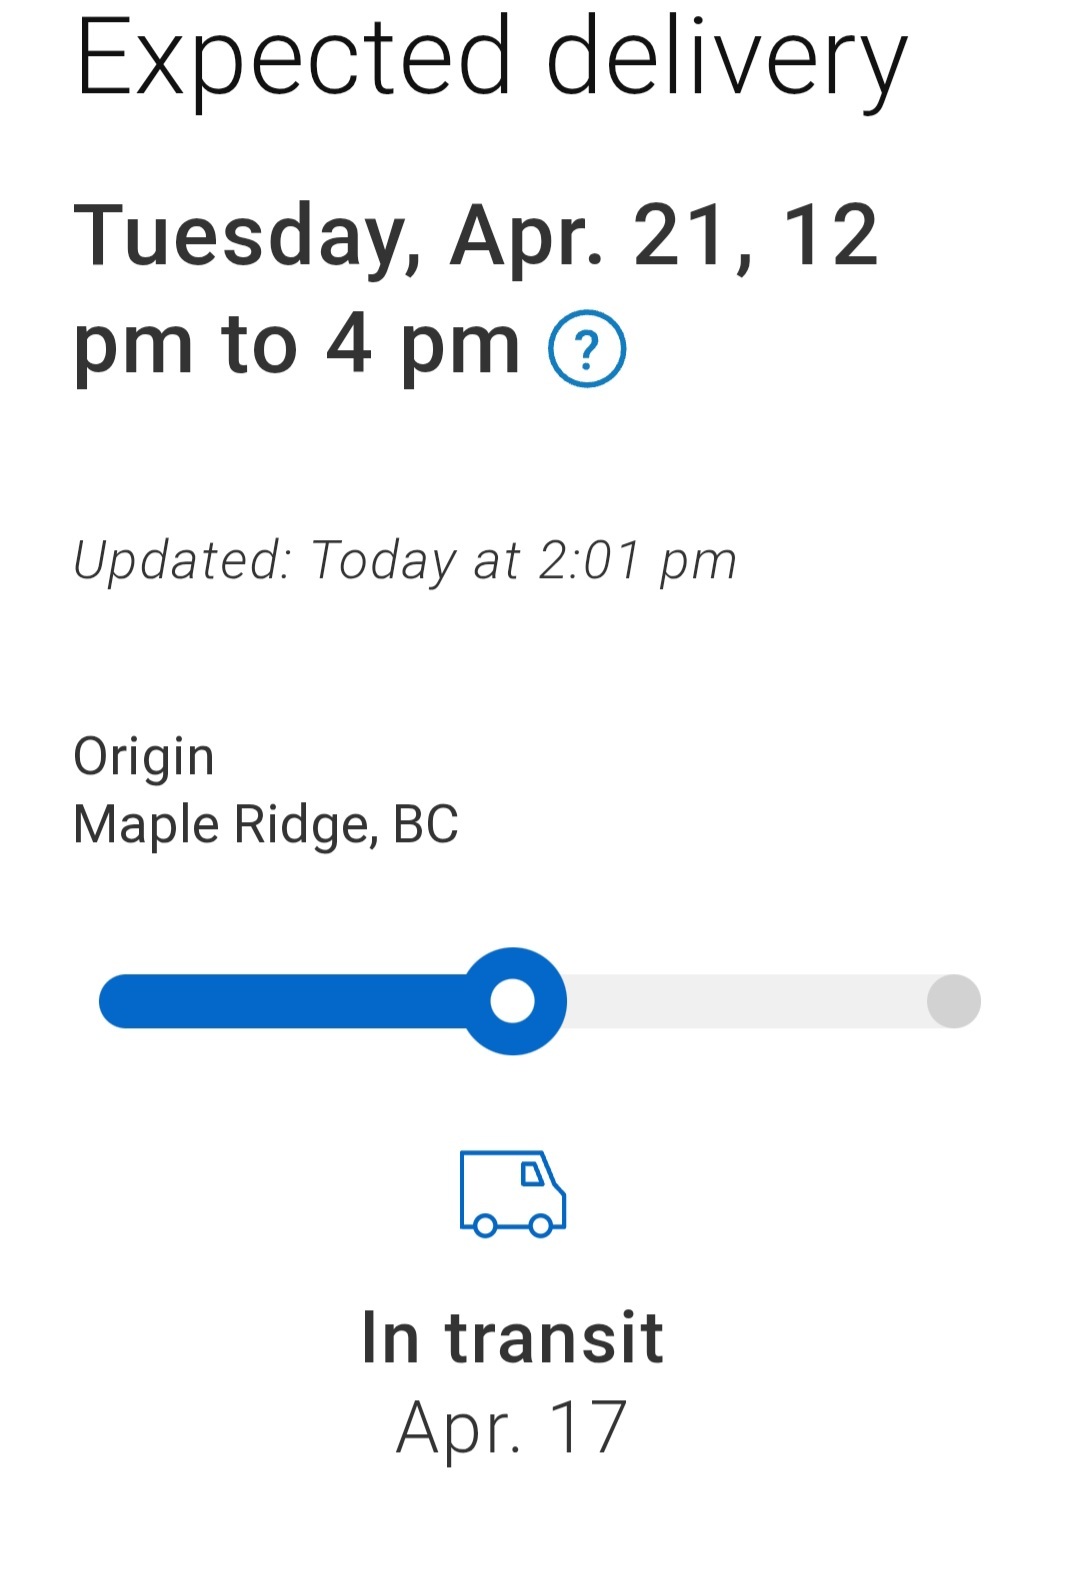This screenshot has height=1595, width=1074.
Task: Select the "Maple Ridge, BC" origin location
Action: [x=266, y=825]
